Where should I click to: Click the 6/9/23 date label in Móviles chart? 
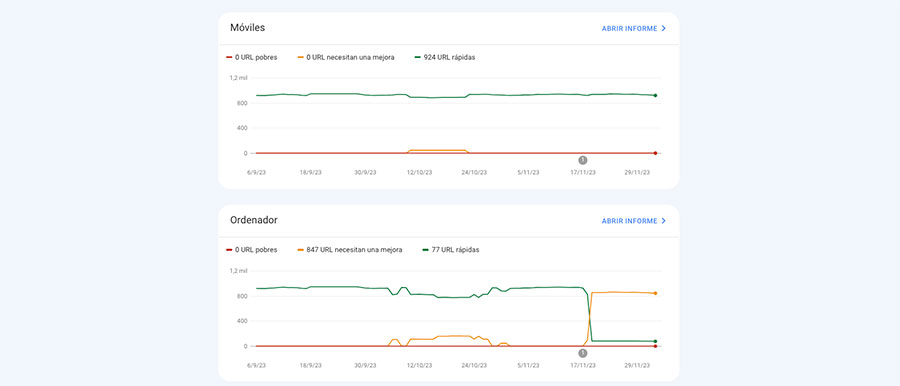pos(256,172)
